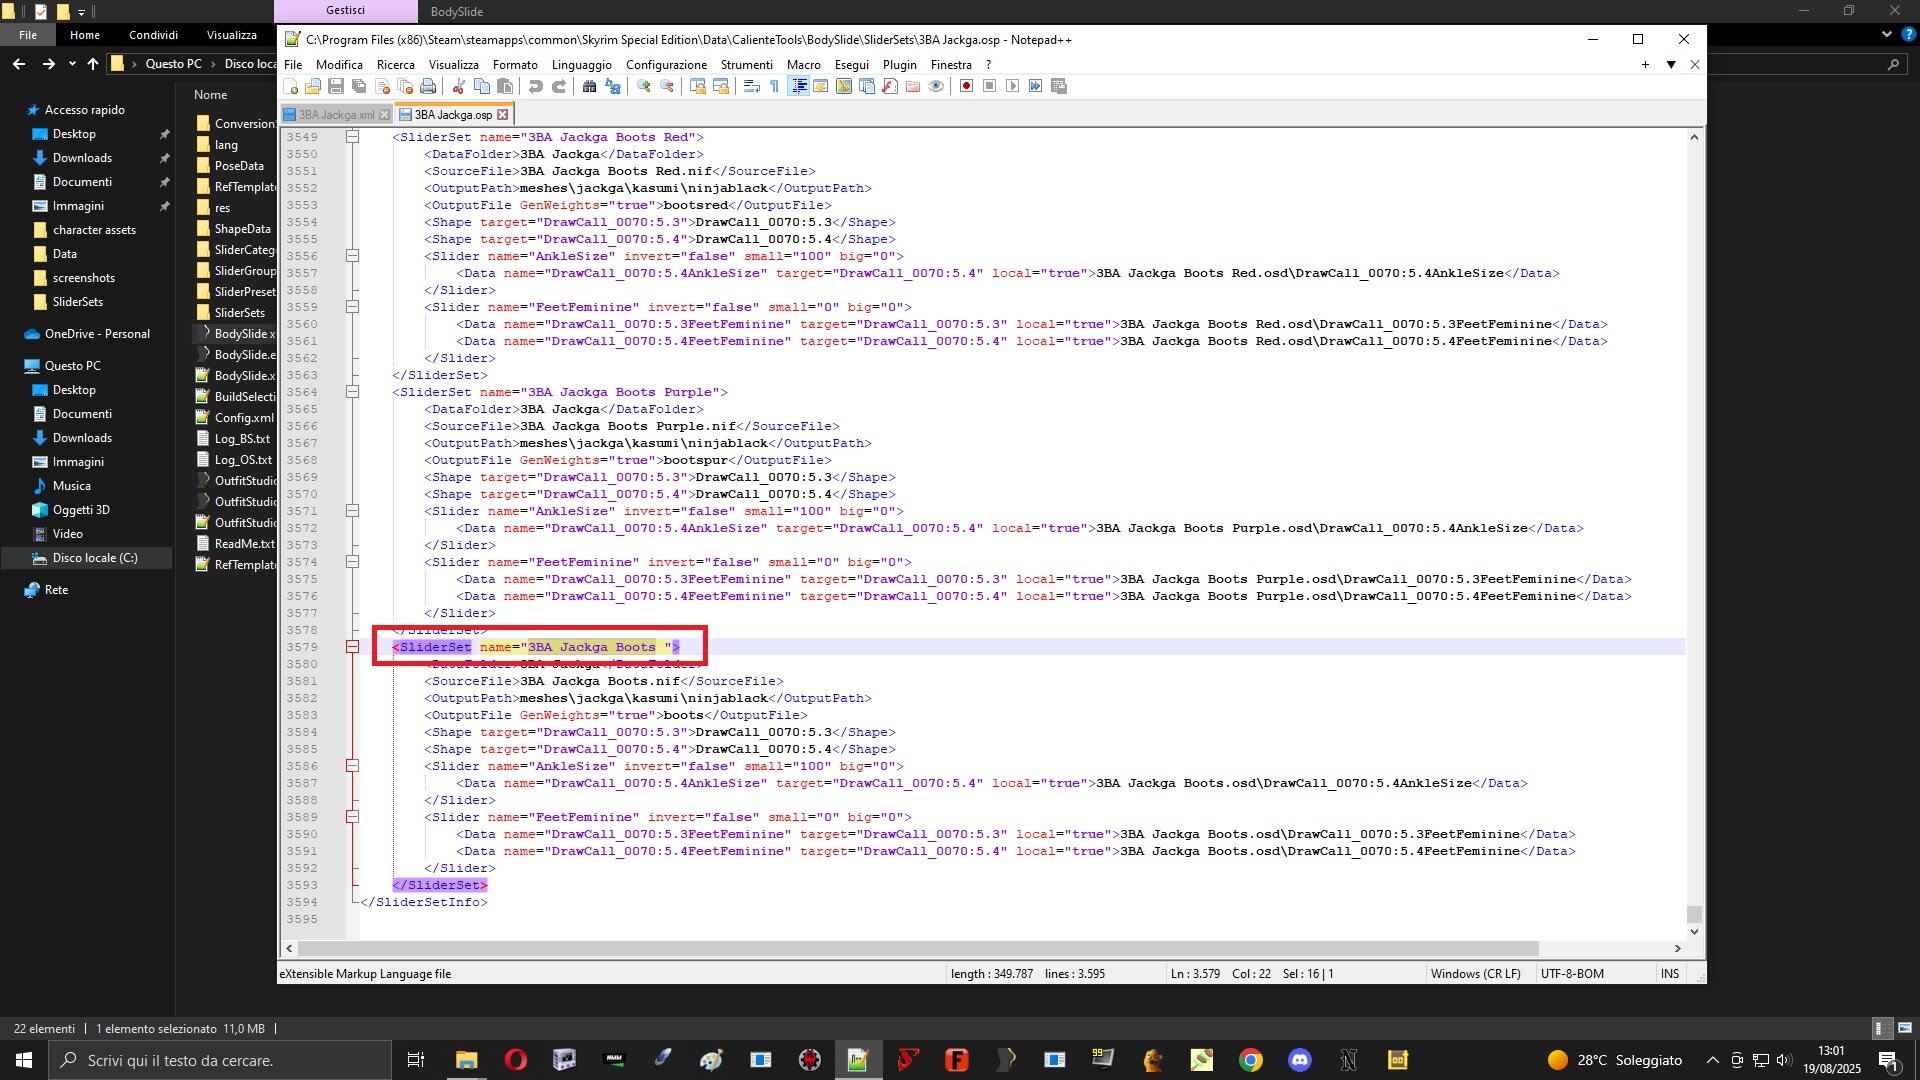
Task: Click the vertical scrollbar thumb in editor
Action: (1694, 914)
